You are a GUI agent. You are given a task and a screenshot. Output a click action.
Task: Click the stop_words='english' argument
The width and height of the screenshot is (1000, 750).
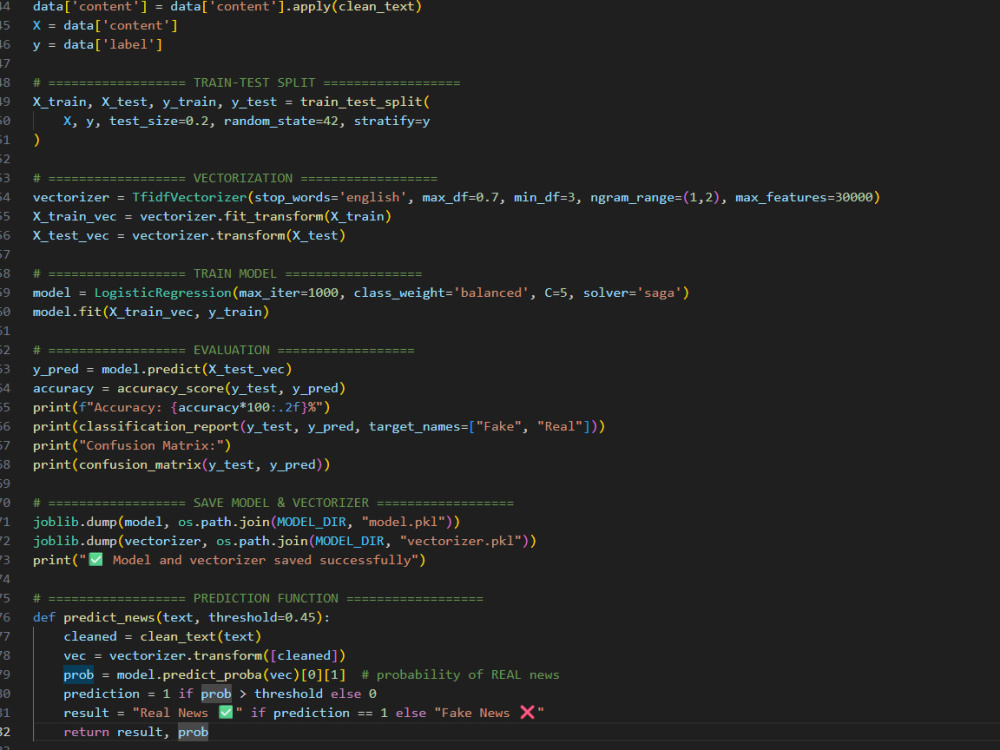pyautogui.click(x=330, y=198)
